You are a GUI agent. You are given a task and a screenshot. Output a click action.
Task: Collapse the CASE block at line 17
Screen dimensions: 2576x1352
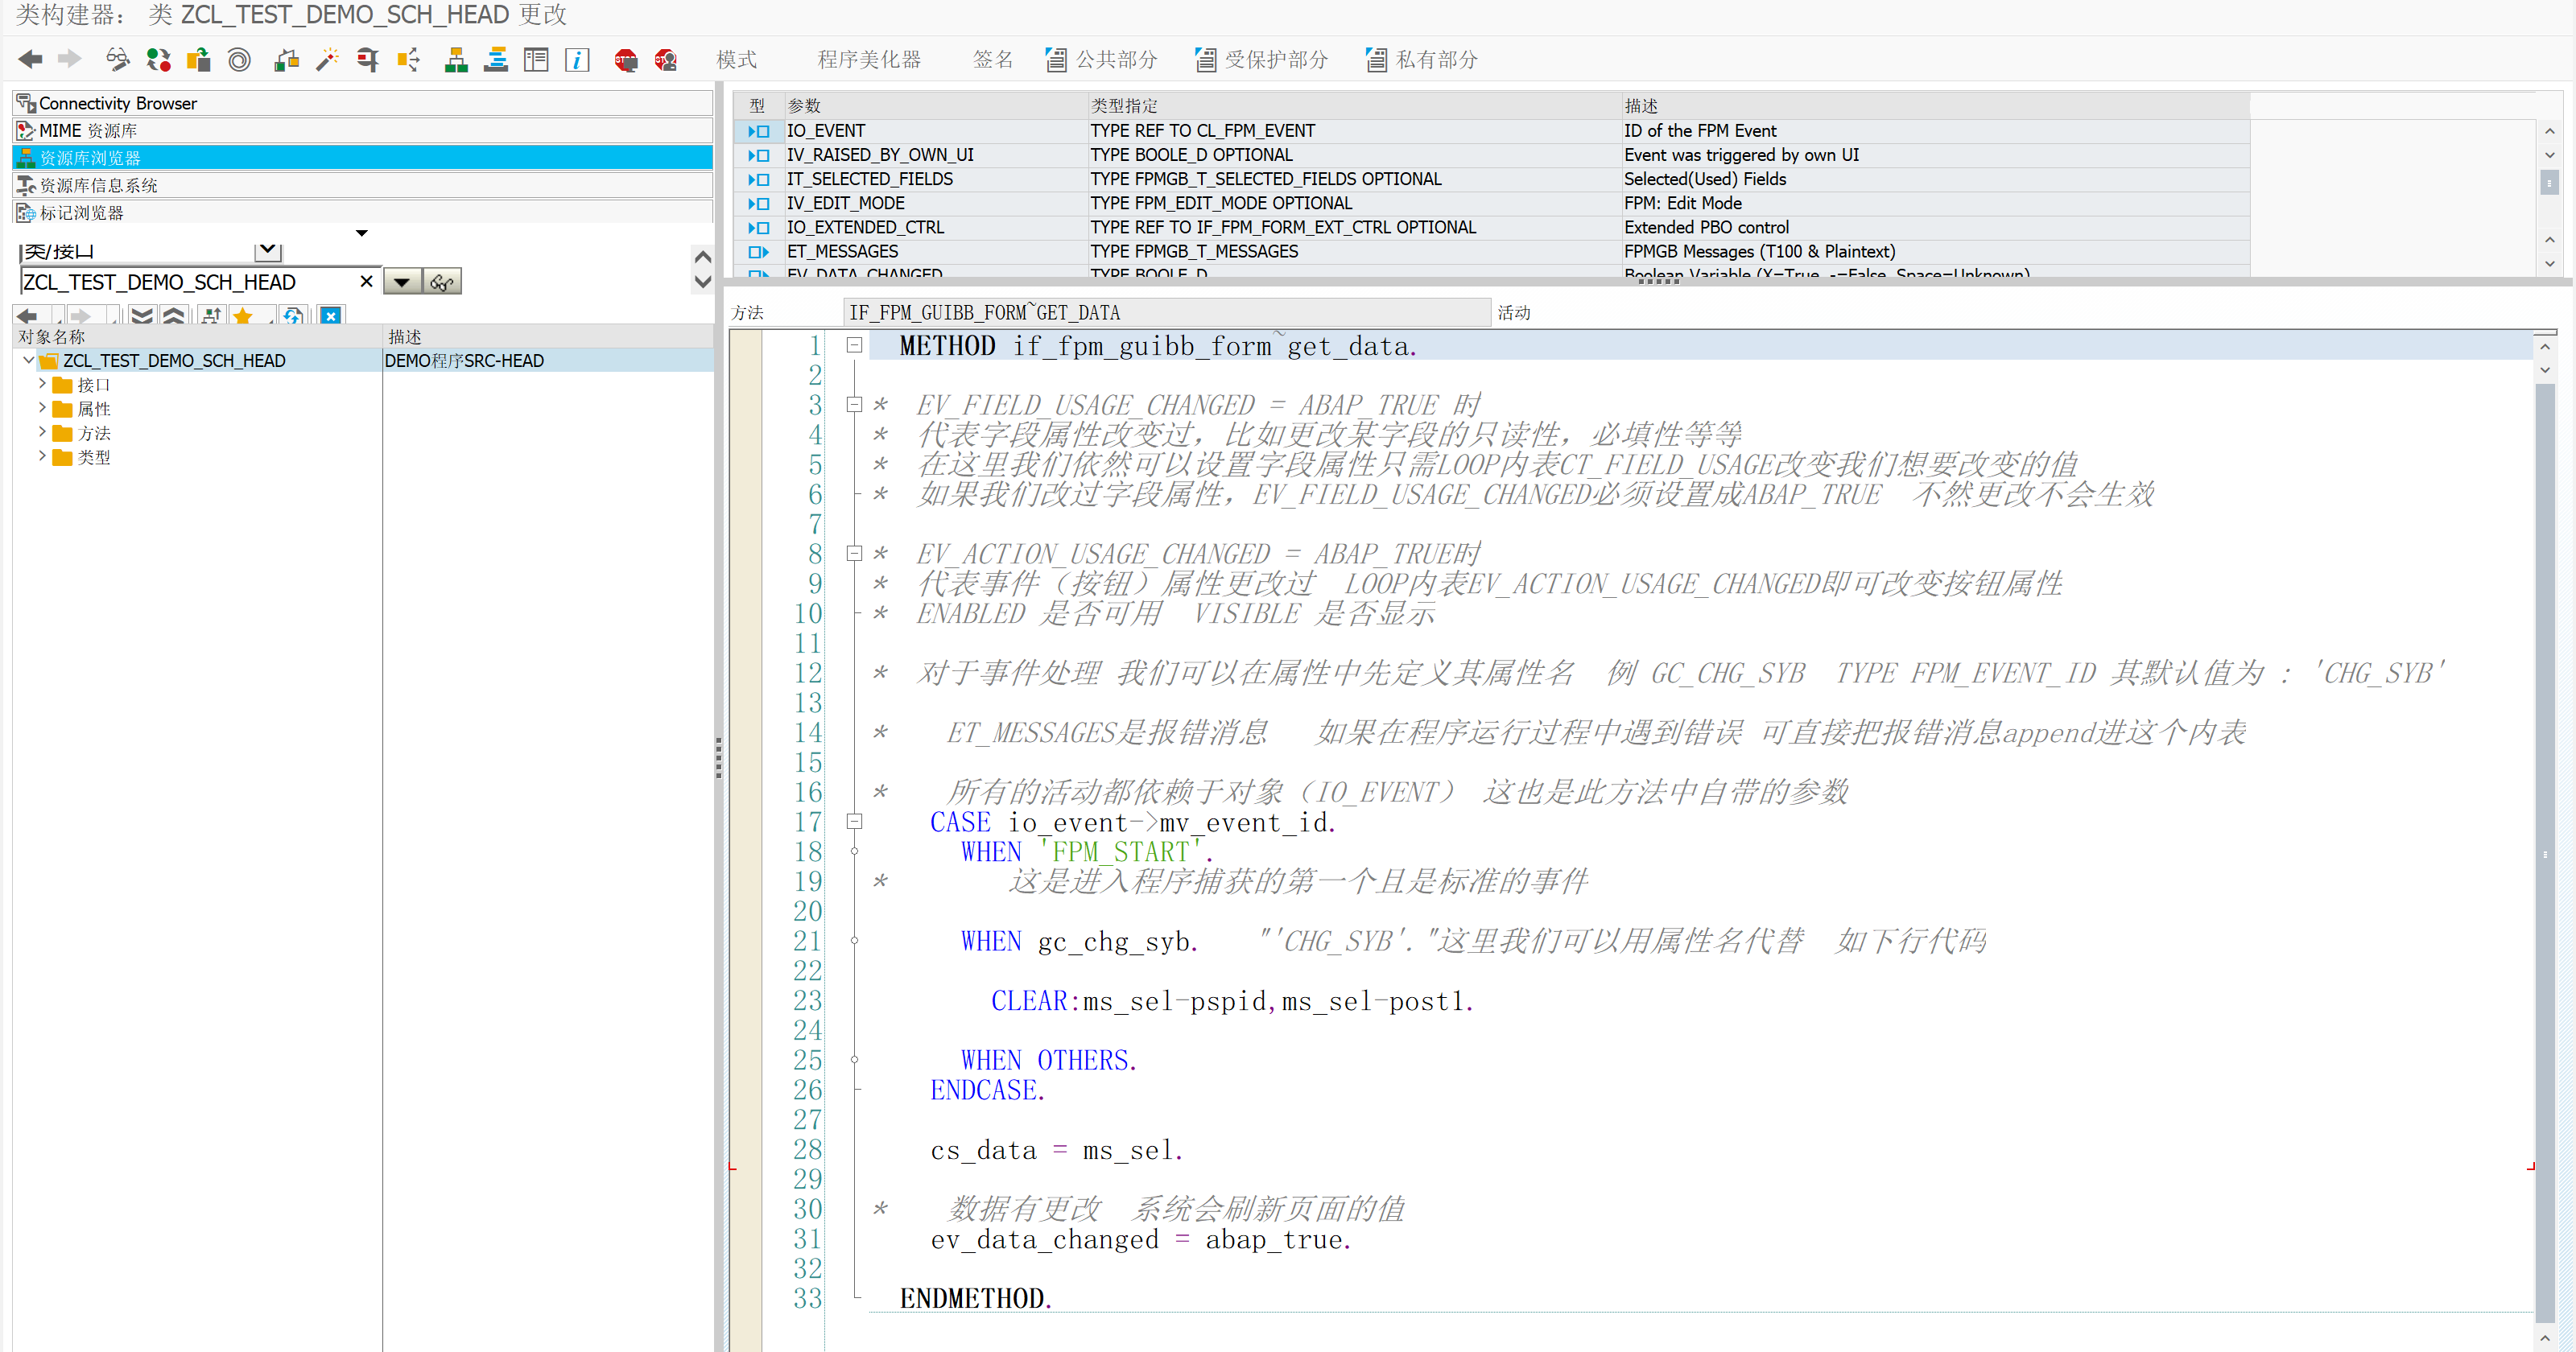point(854,821)
